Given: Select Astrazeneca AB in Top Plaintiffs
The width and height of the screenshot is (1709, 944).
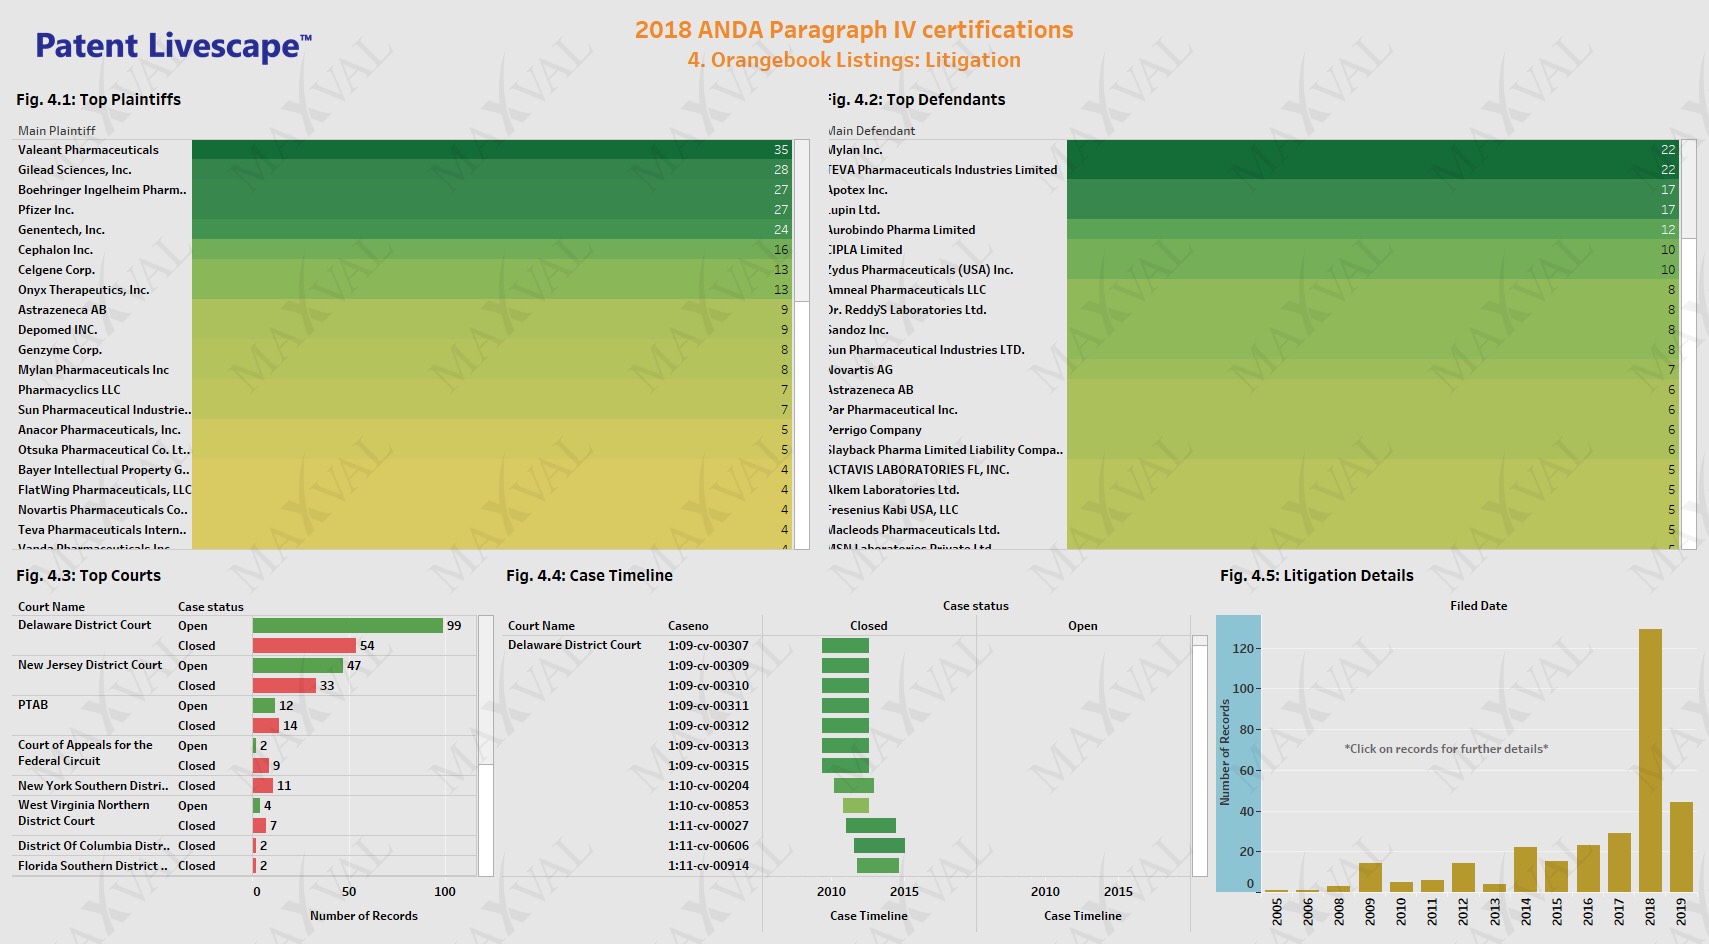Looking at the screenshot, I should (404, 310).
